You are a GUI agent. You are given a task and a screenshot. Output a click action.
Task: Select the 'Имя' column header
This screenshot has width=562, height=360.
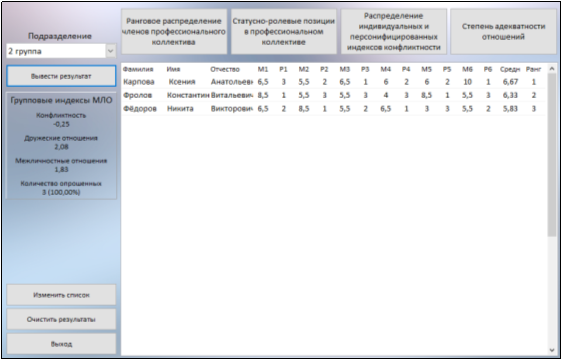173,69
